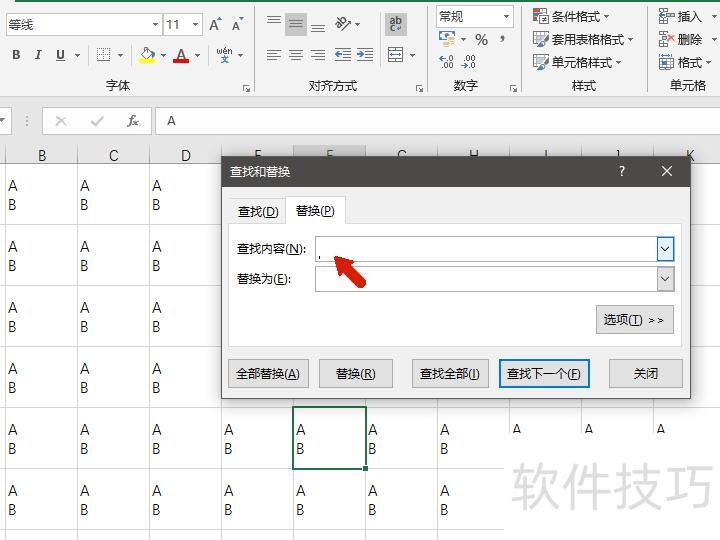Switch to the 查找(D) tab
The width and height of the screenshot is (720, 540).
click(x=258, y=211)
